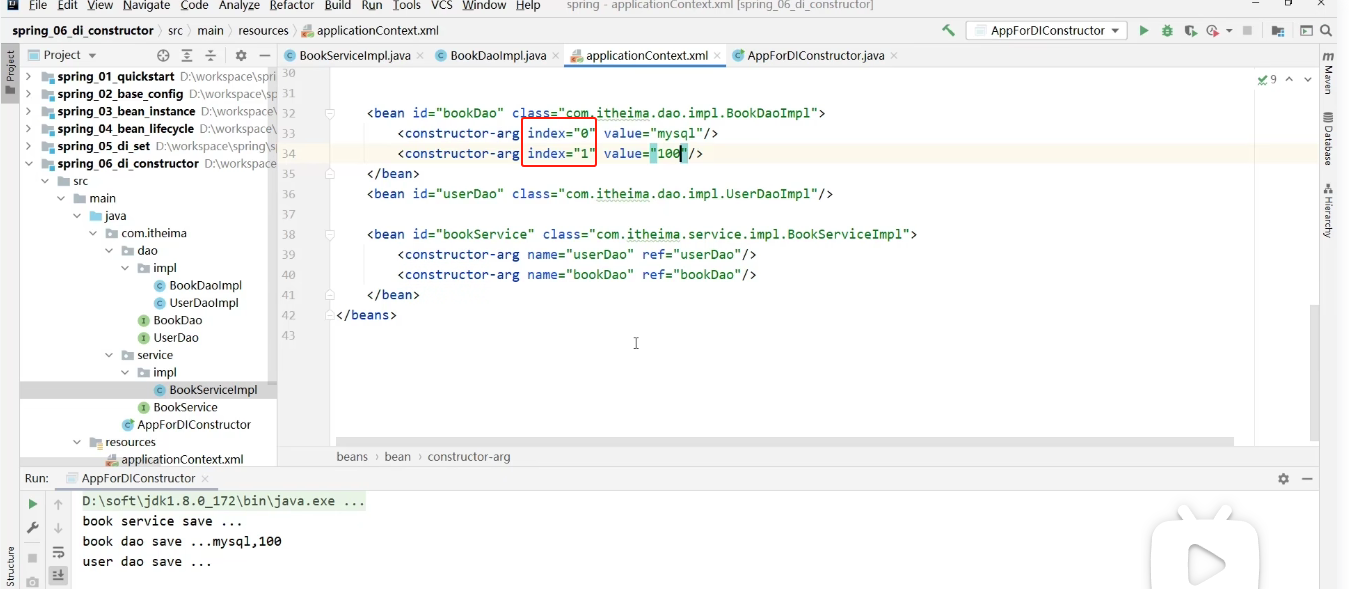Fold the bookService bean element in the gutter
The image size is (1349, 589).
pyautogui.click(x=329, y=234)
